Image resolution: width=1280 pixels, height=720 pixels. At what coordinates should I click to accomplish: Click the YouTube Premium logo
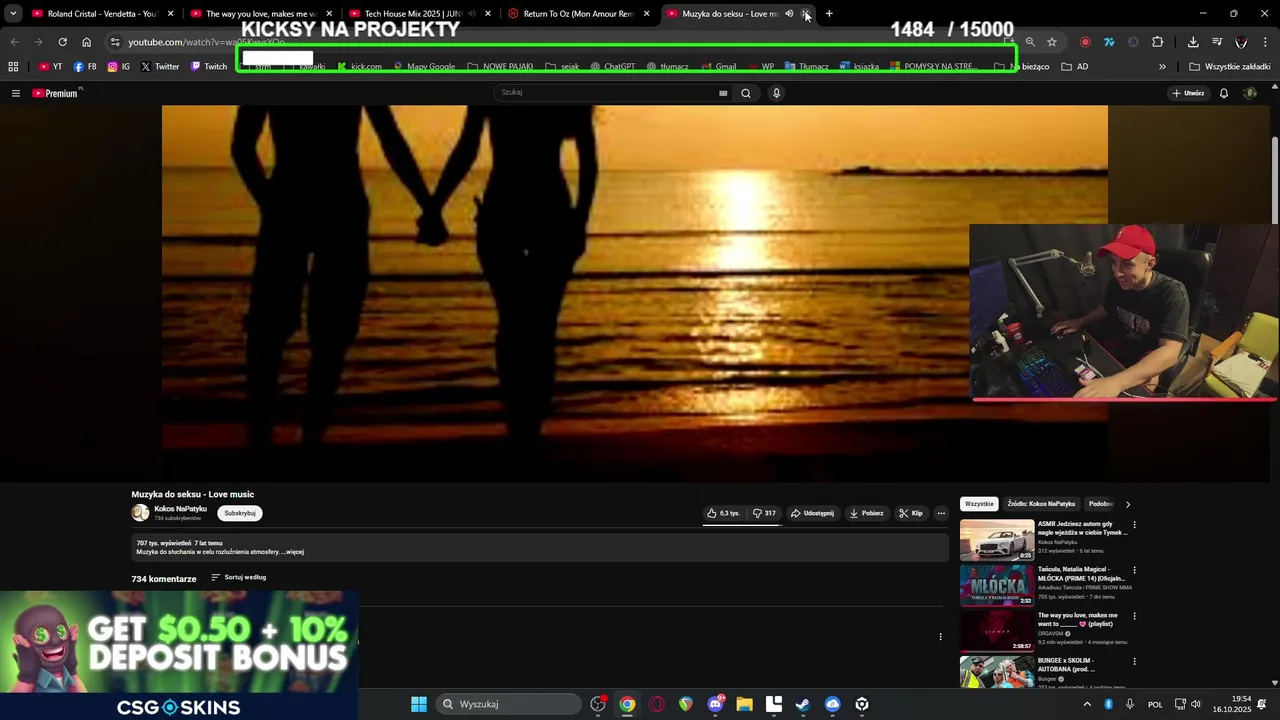(55, 93)
